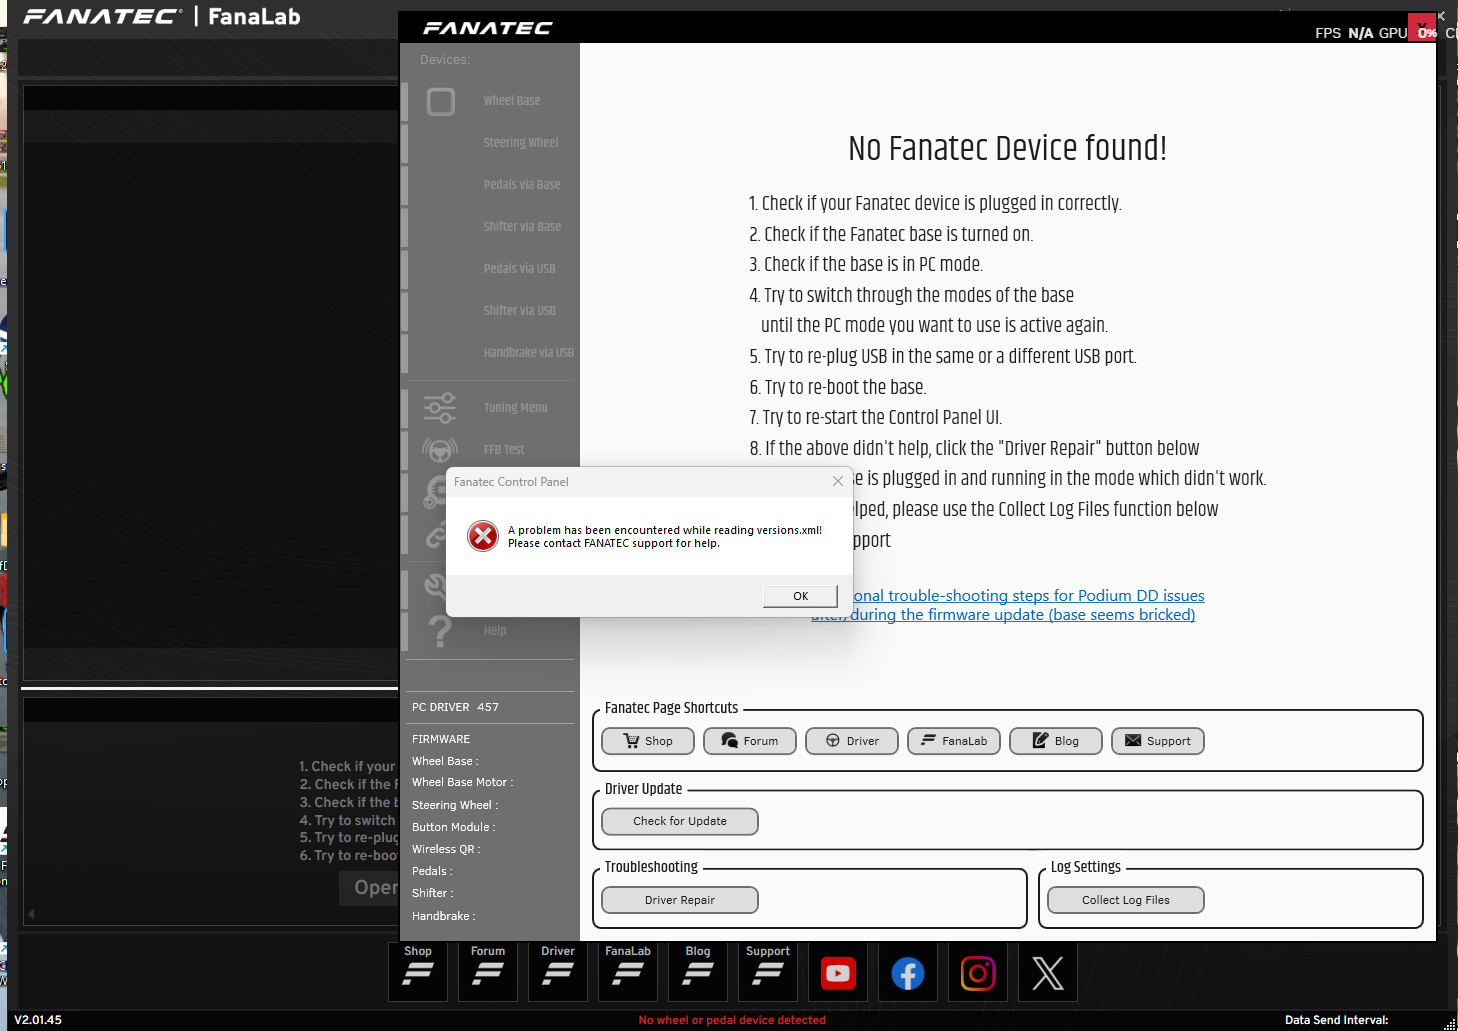Image resolution: width=1458 pixels, height=1031 pixels.
Task: Open the FFB Test steering wheel icon
Action: (440, 450)
